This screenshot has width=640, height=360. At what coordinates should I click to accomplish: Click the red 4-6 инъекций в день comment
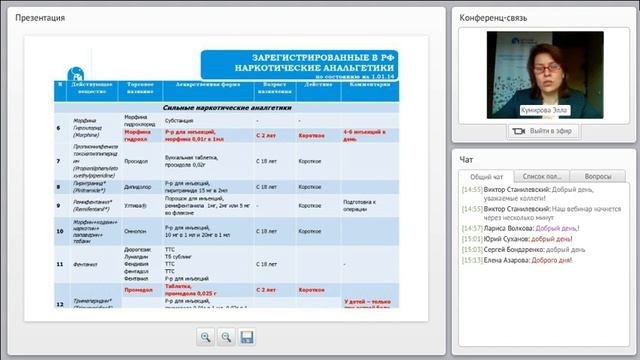pyautogui.click(x=364, y=136)
